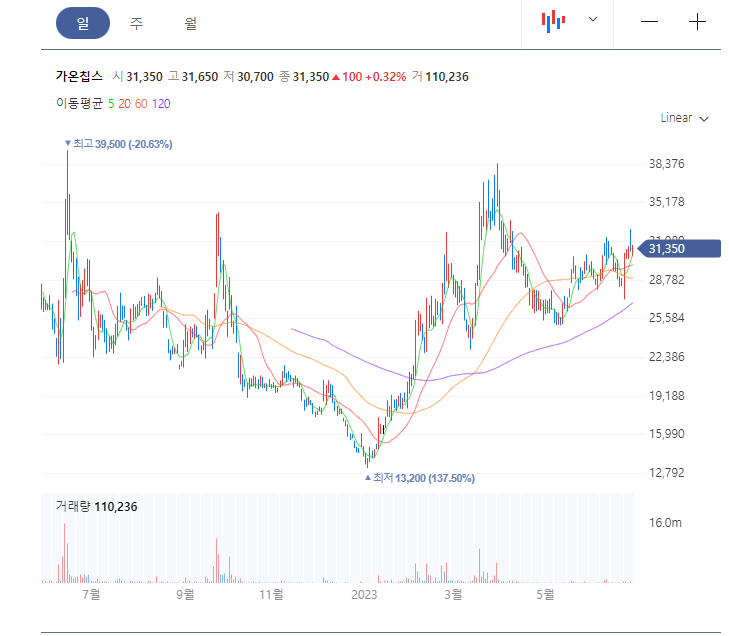Toggle the 20-day moving average

[124, 104]
